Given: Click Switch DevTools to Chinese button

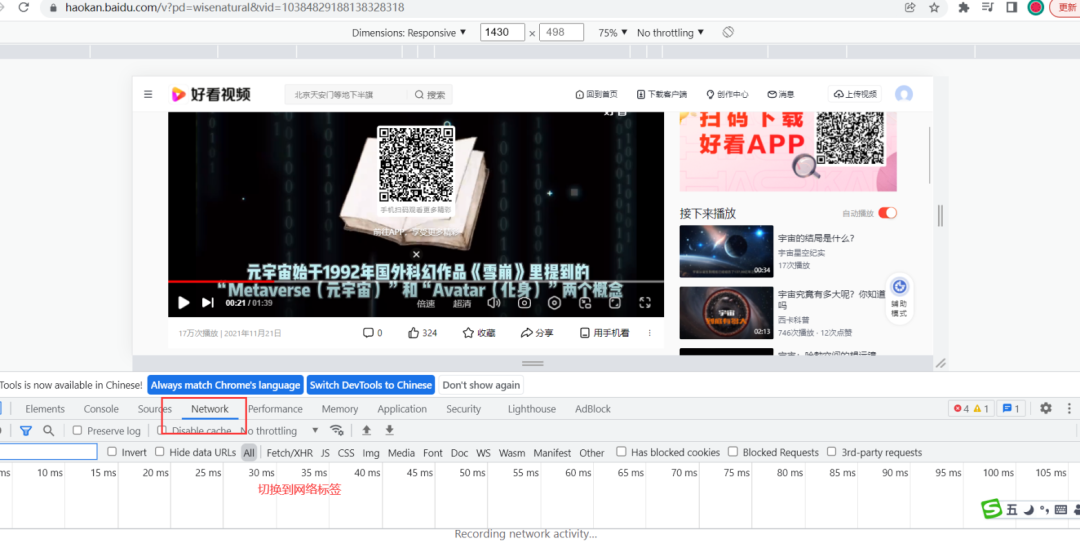Looking at the screenshot, I should 371,385.
